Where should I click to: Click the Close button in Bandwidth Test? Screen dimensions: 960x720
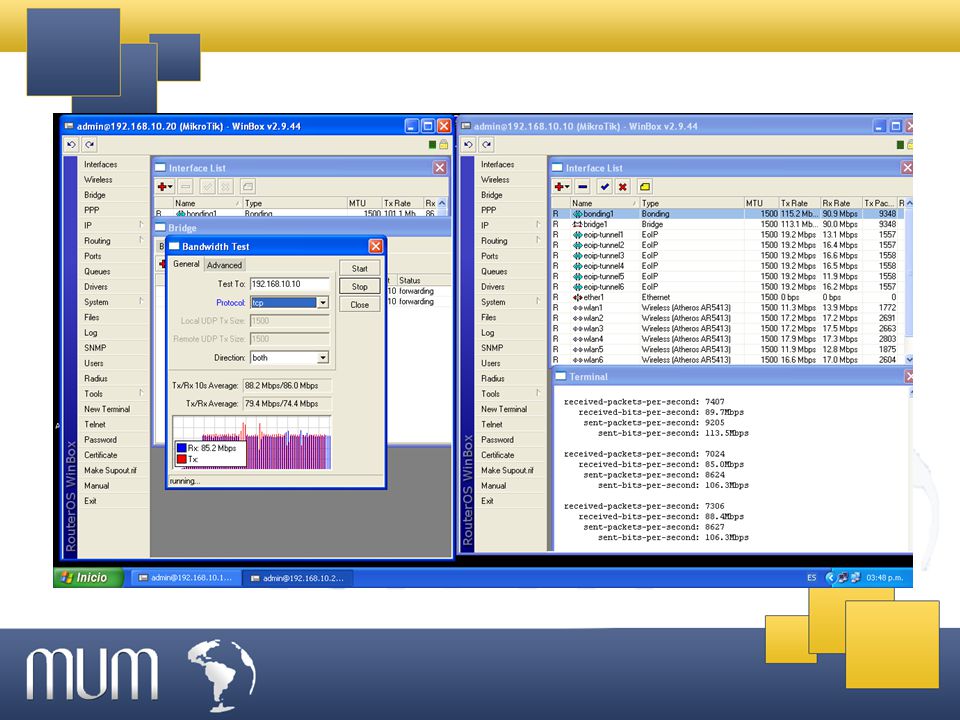359,305
